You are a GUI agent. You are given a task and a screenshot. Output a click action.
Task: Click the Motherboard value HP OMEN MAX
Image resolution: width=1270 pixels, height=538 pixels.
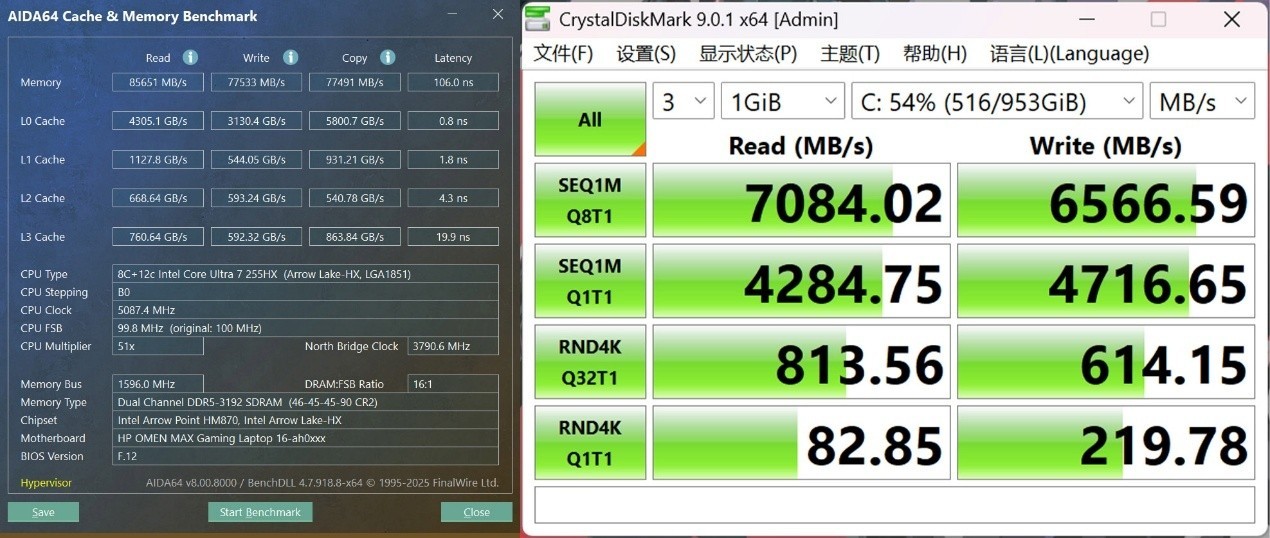(x=306, y=438)
